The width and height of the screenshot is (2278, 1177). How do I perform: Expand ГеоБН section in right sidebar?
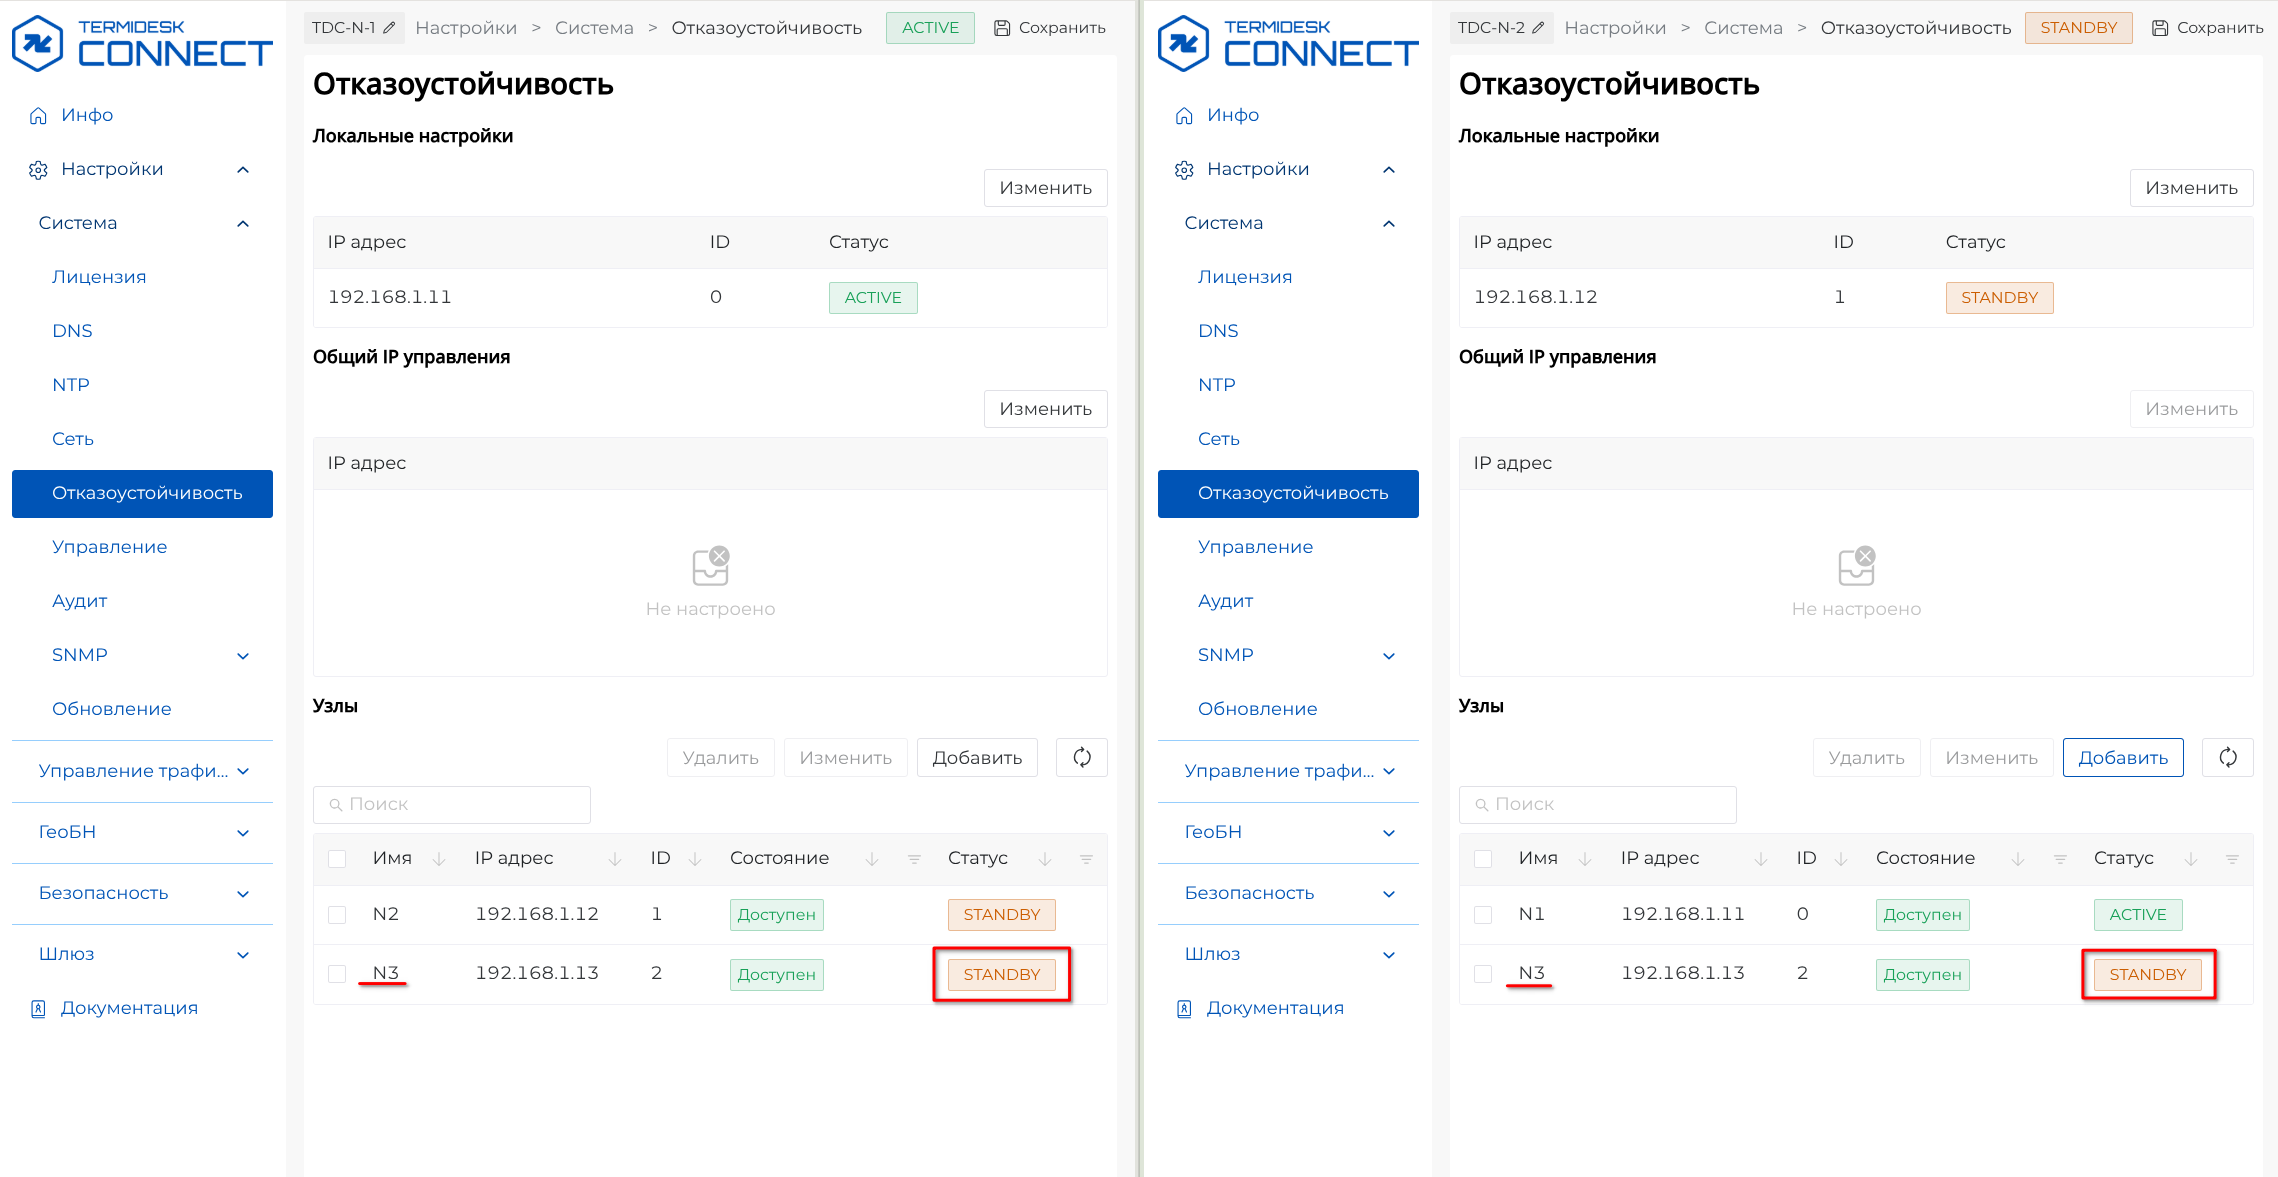(1388, 833)
